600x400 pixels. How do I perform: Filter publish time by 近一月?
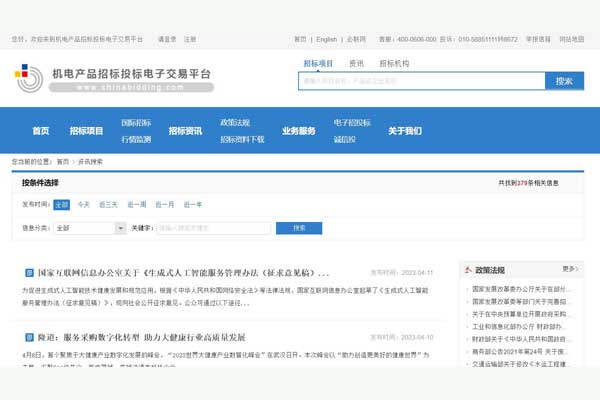click(165, 205)
